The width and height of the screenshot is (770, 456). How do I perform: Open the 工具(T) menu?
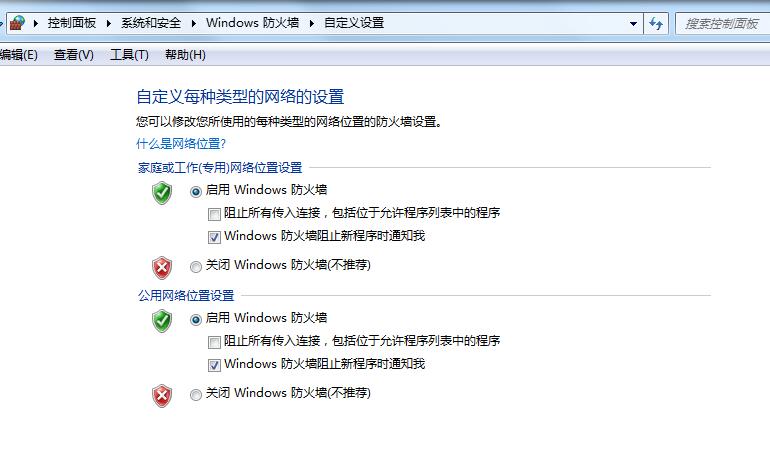(129, 54)
